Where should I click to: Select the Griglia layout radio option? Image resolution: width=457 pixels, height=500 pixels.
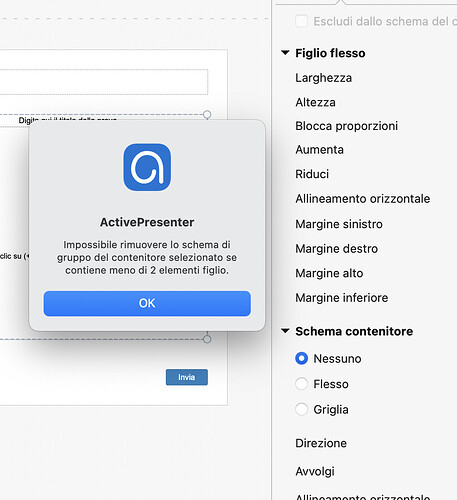(302, 409)
